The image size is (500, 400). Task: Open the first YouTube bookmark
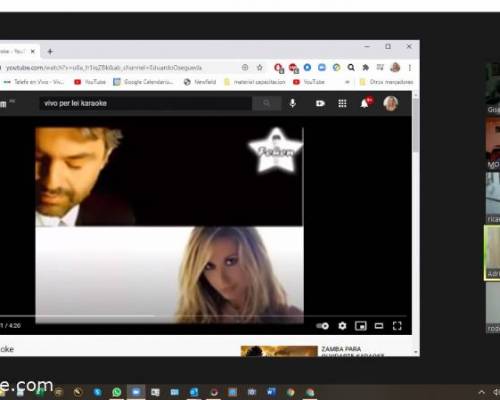click(x=90, y=82)
